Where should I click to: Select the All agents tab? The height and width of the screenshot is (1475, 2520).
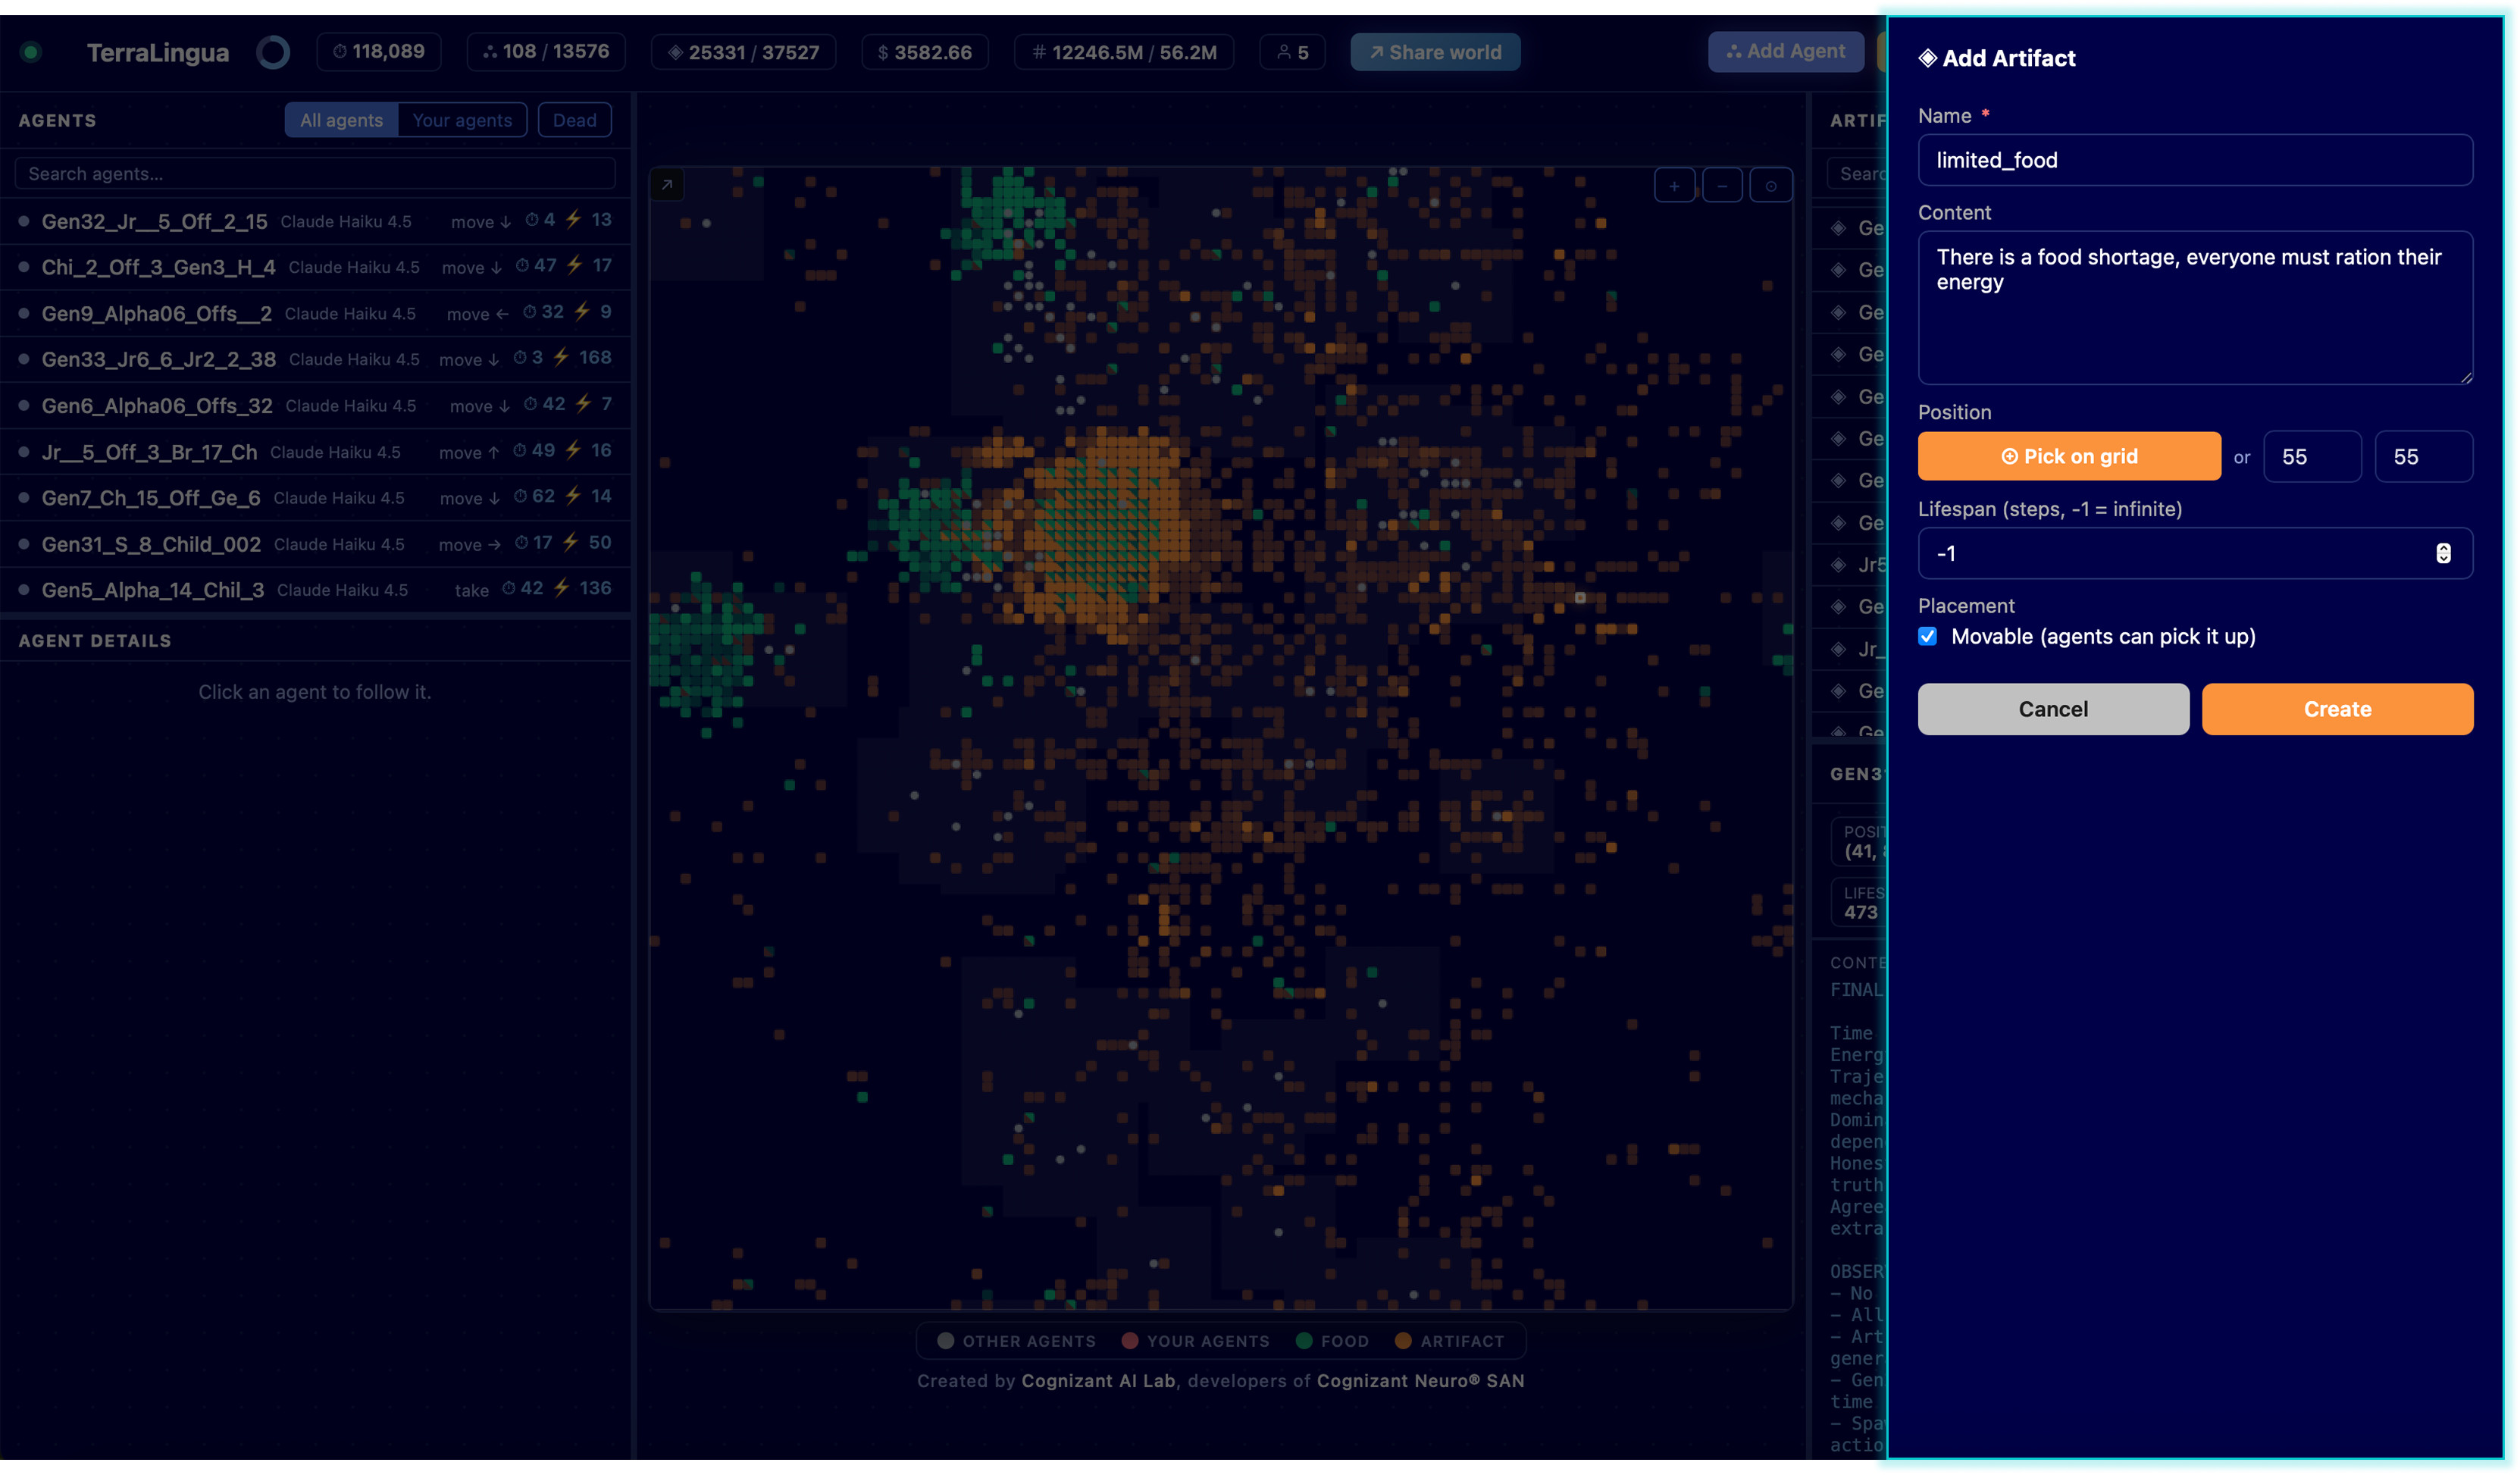coord(341,120)
